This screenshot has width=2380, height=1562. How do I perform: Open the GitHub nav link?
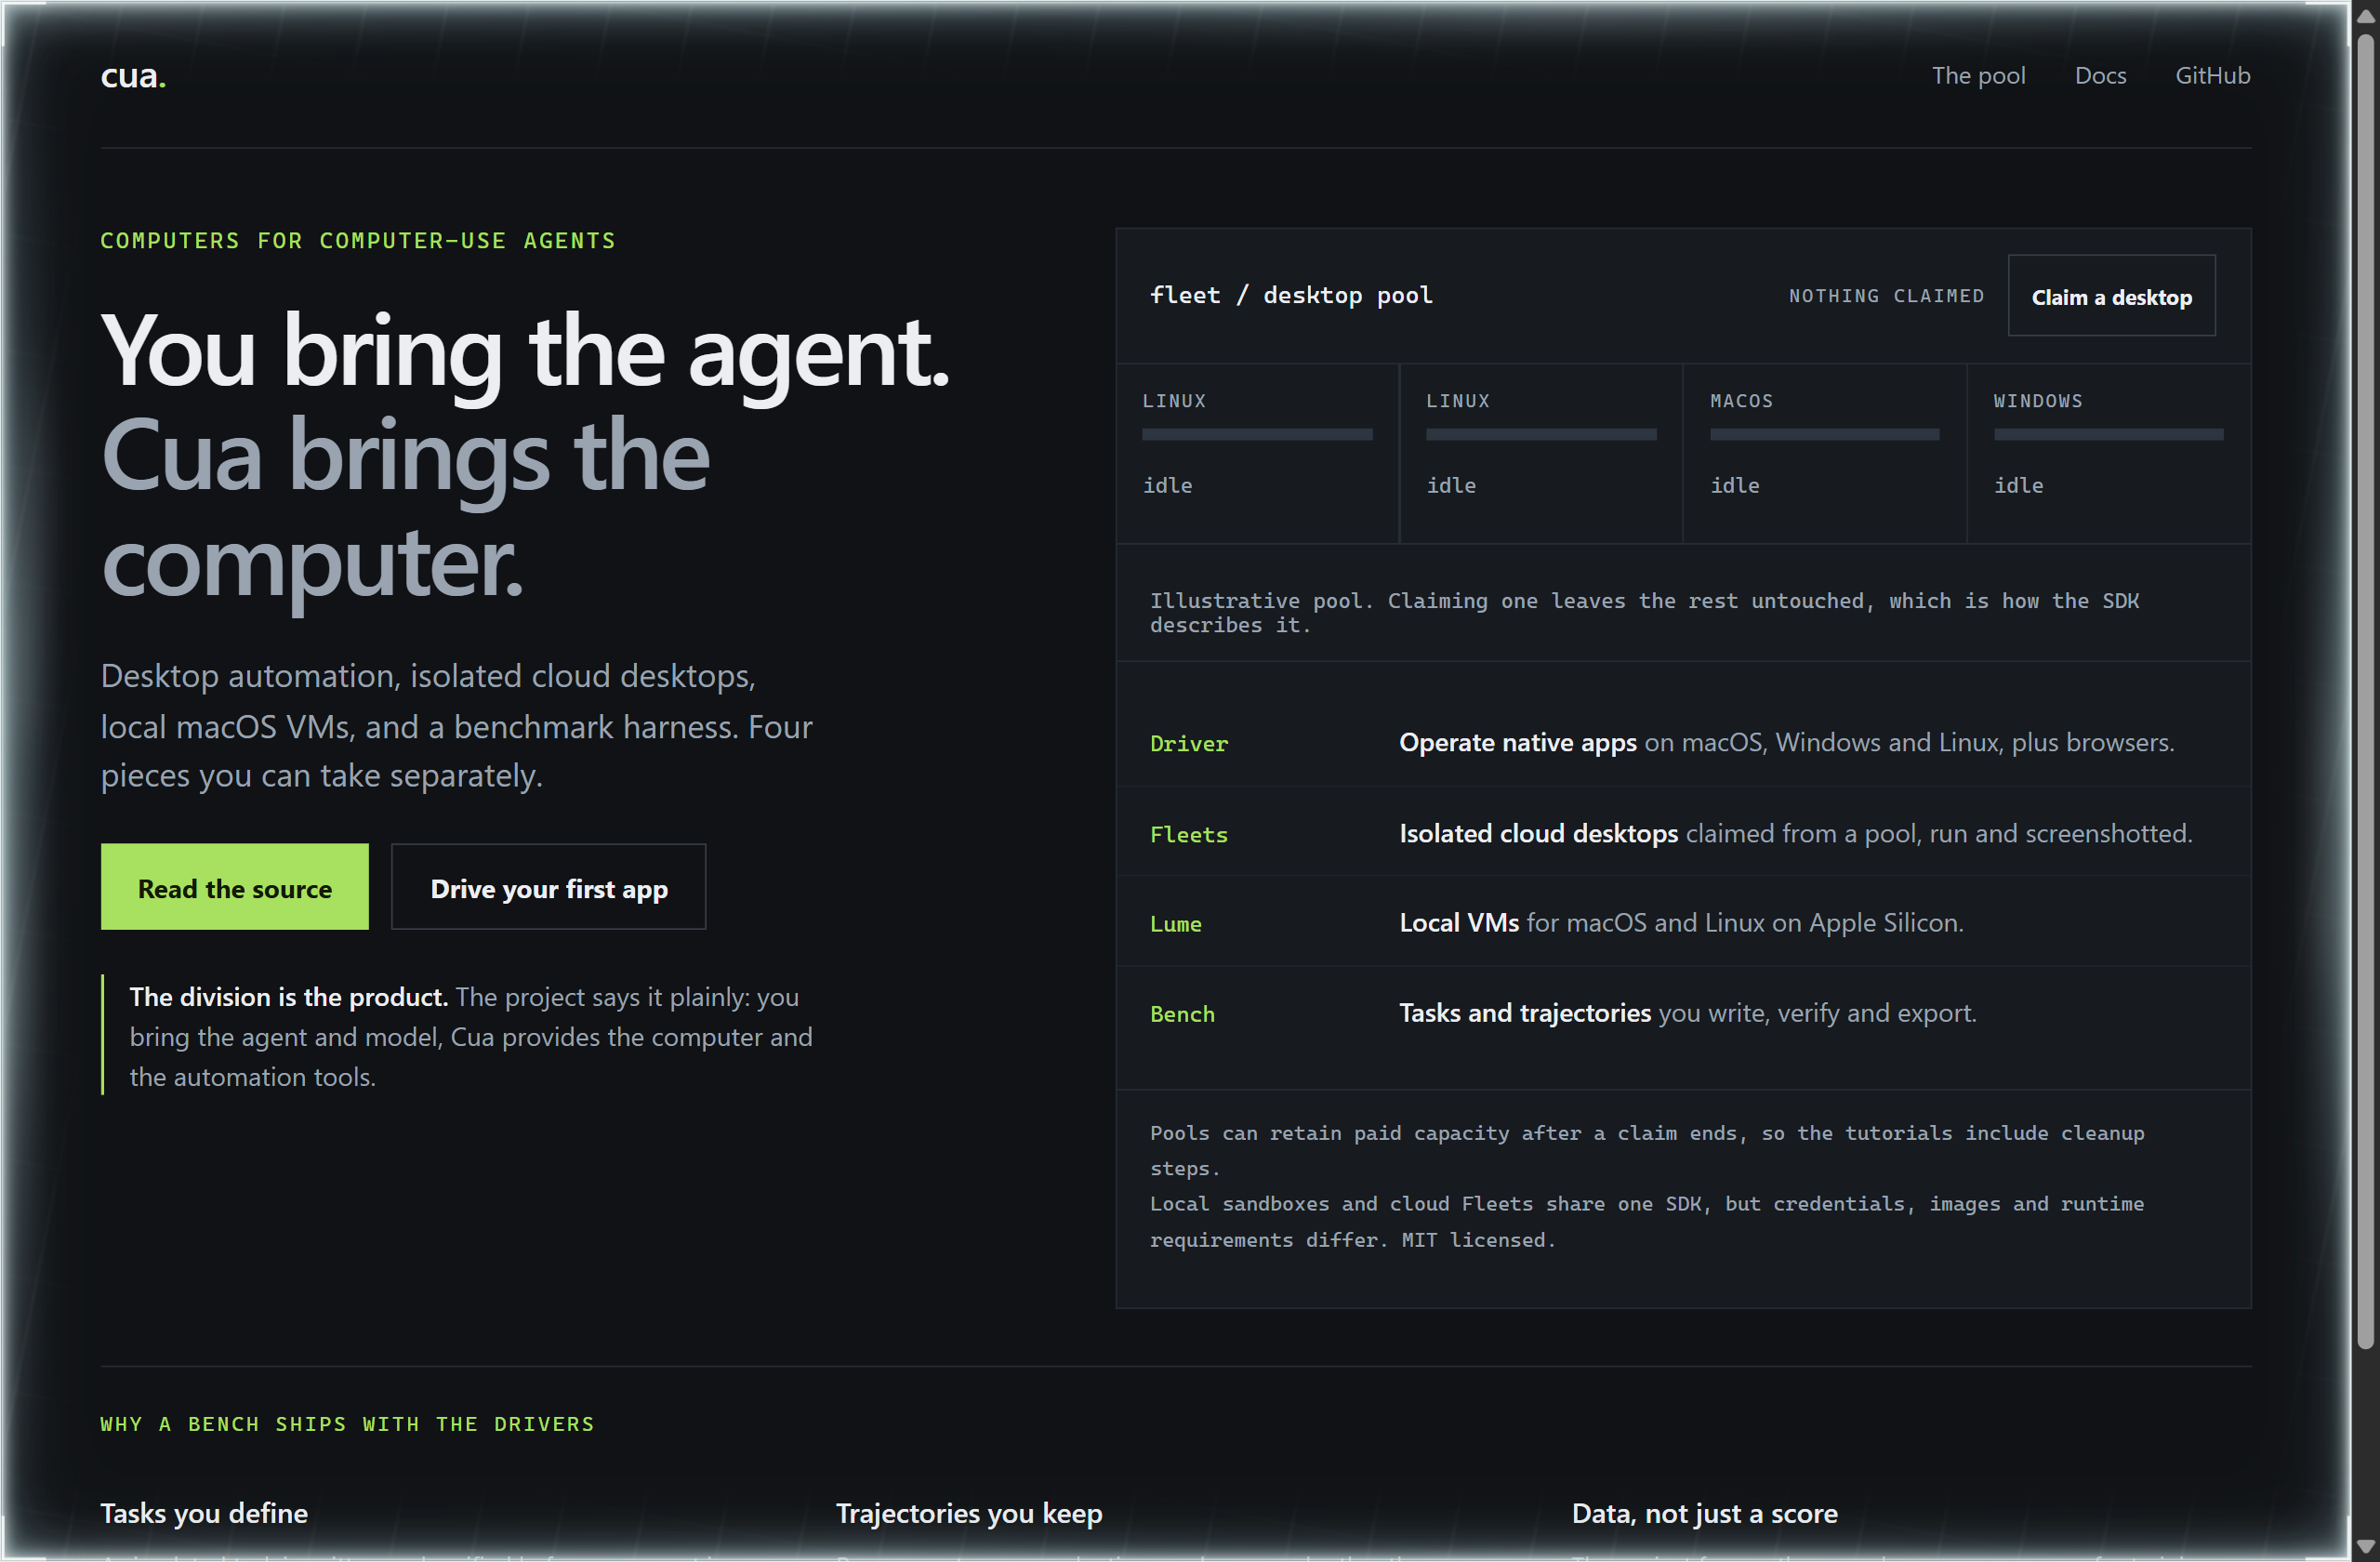coord(2212,76)
